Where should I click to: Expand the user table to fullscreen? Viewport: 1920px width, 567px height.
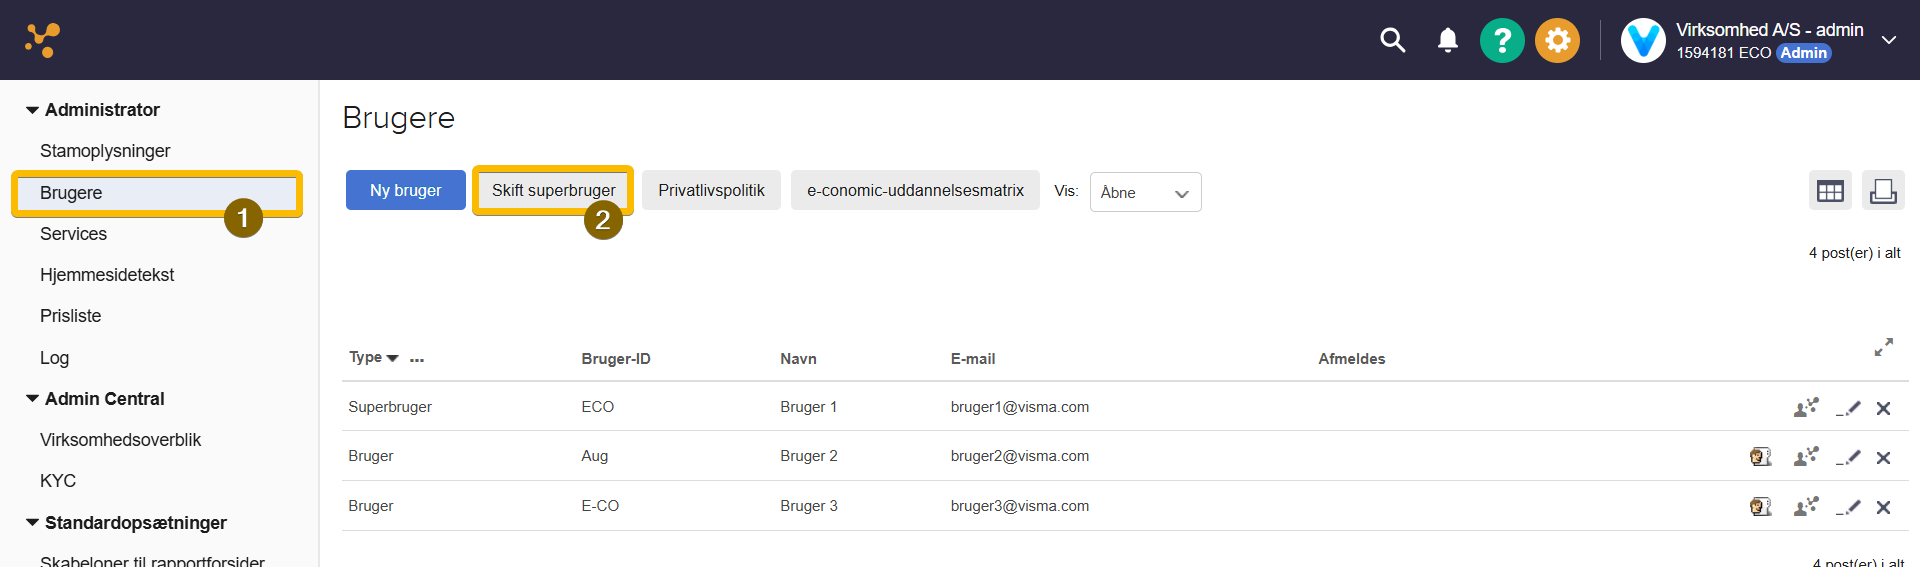click(x=1883, y=347)
